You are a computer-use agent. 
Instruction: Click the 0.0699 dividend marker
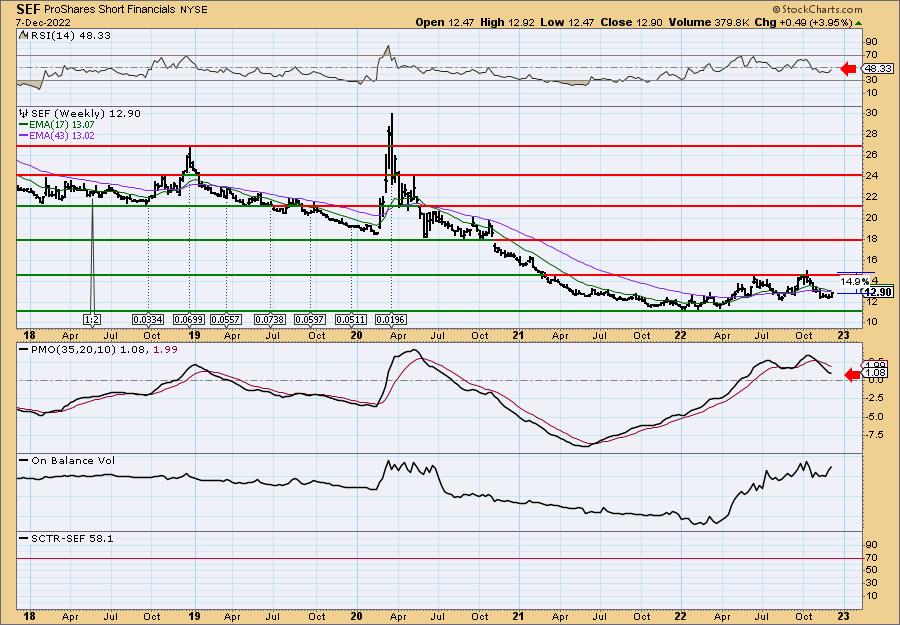coord(190,319)
